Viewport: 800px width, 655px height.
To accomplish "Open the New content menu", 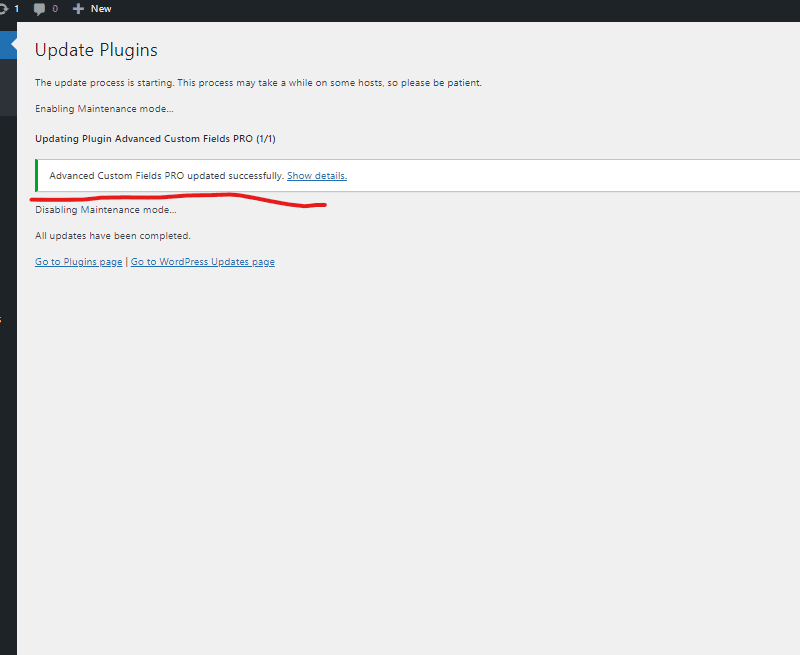I will [x=92, y=9].
